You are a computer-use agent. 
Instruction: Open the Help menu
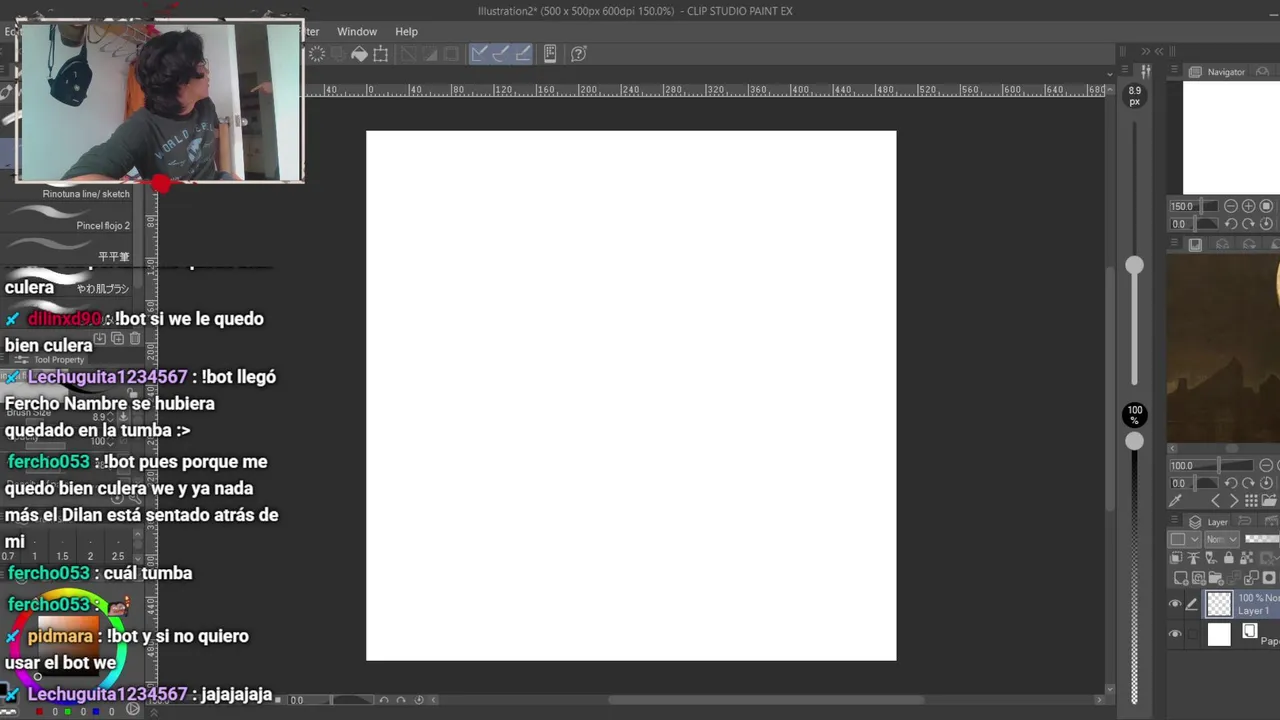click(x=406, y=32)
